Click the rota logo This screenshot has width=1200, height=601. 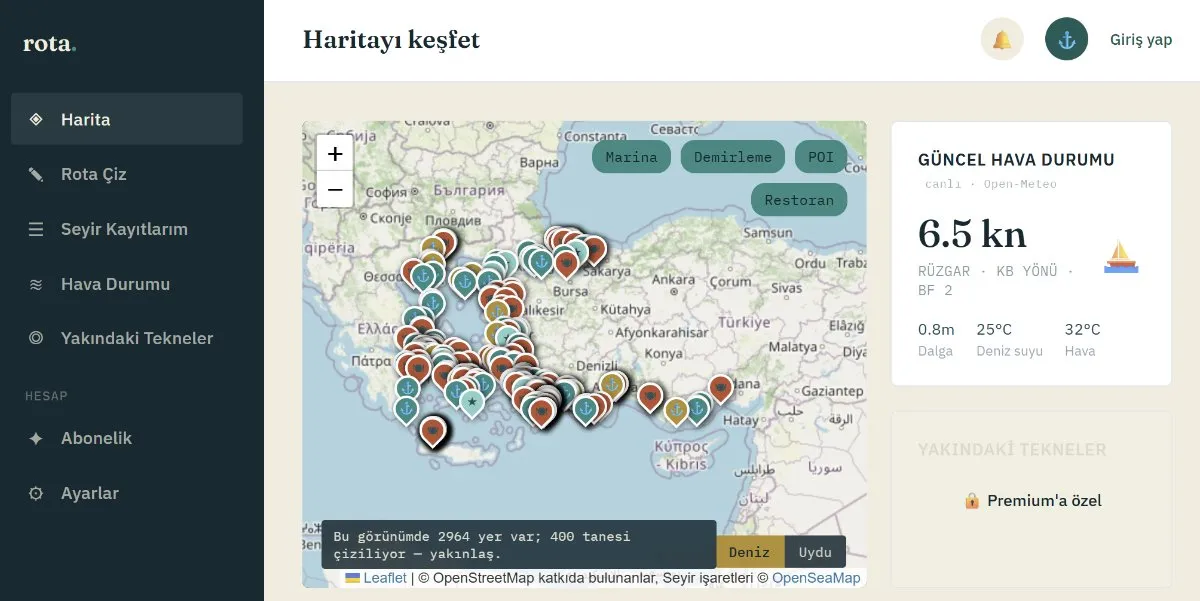click(49, 43)
